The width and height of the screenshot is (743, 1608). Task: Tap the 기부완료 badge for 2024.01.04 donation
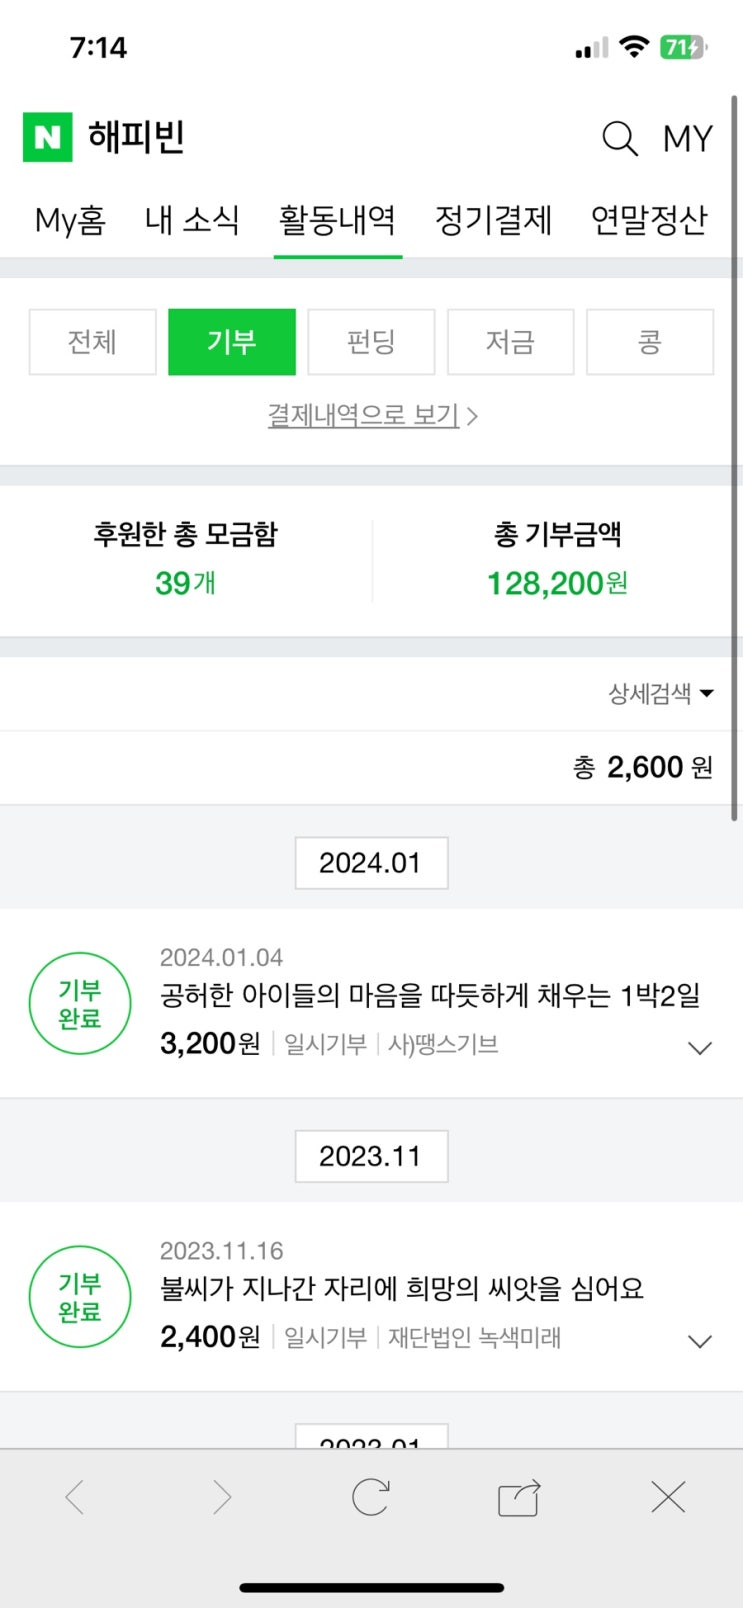pyautogui.click(x=80, y=1004)
